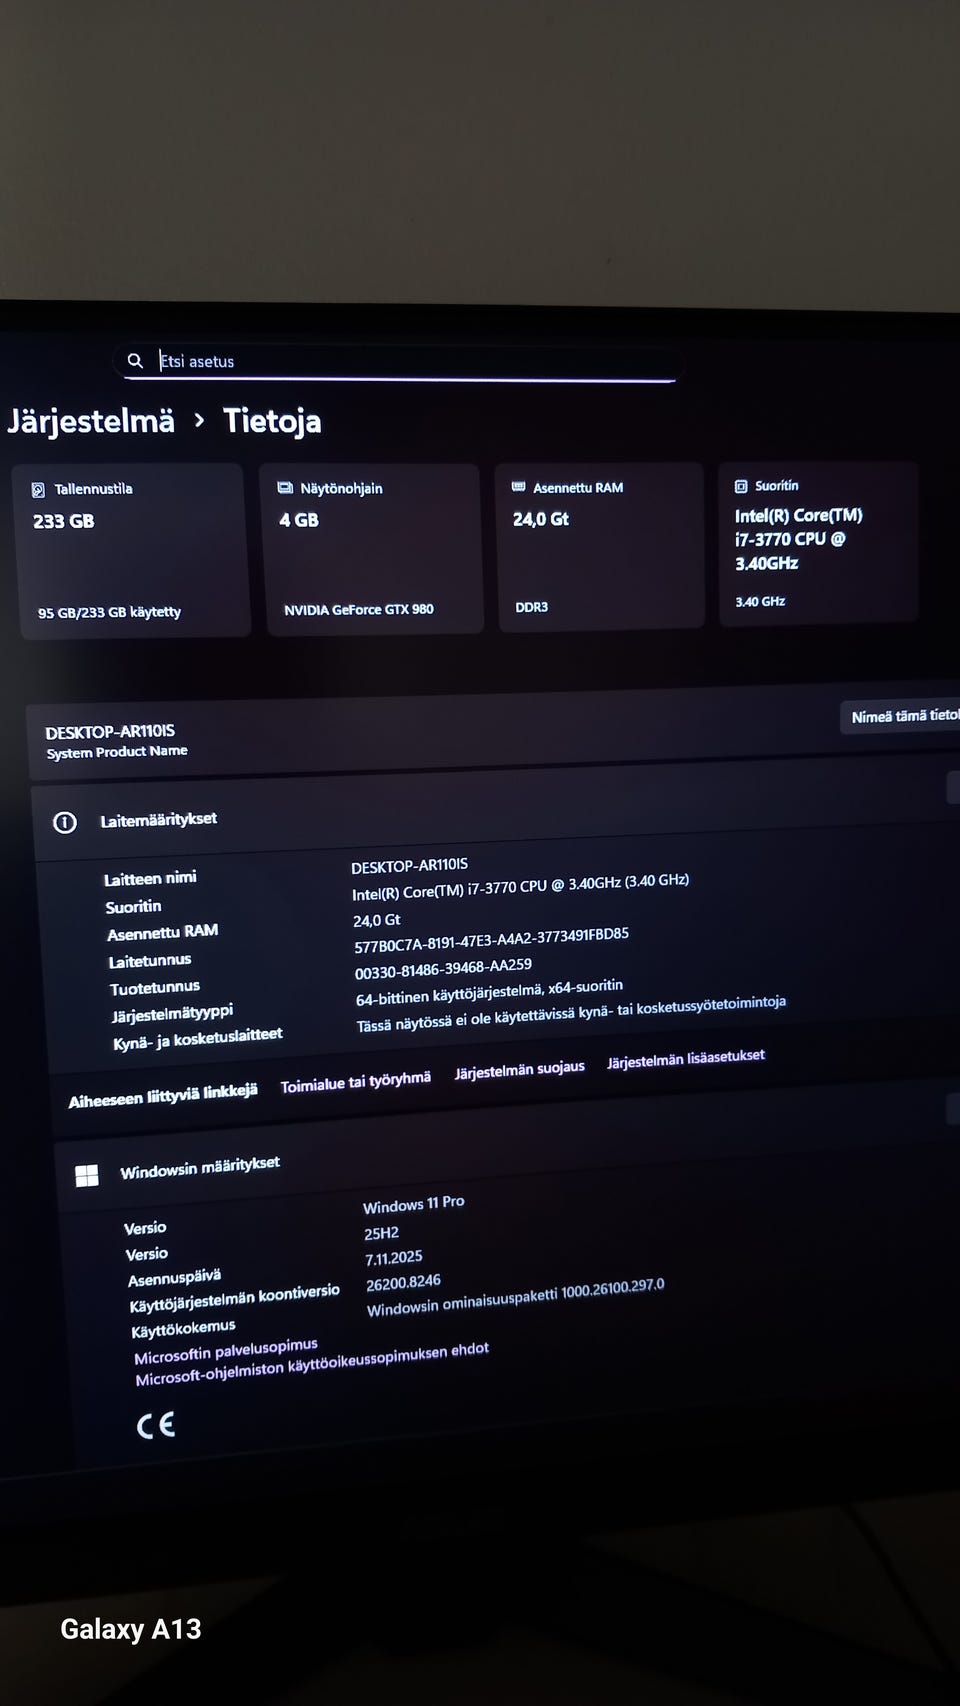The width and height of the screenshot is (960, 1706).
Task: Select 'Windowsin ominaisuuspaketti 1000.26100.297.0' text
Action: [515, 1297]
